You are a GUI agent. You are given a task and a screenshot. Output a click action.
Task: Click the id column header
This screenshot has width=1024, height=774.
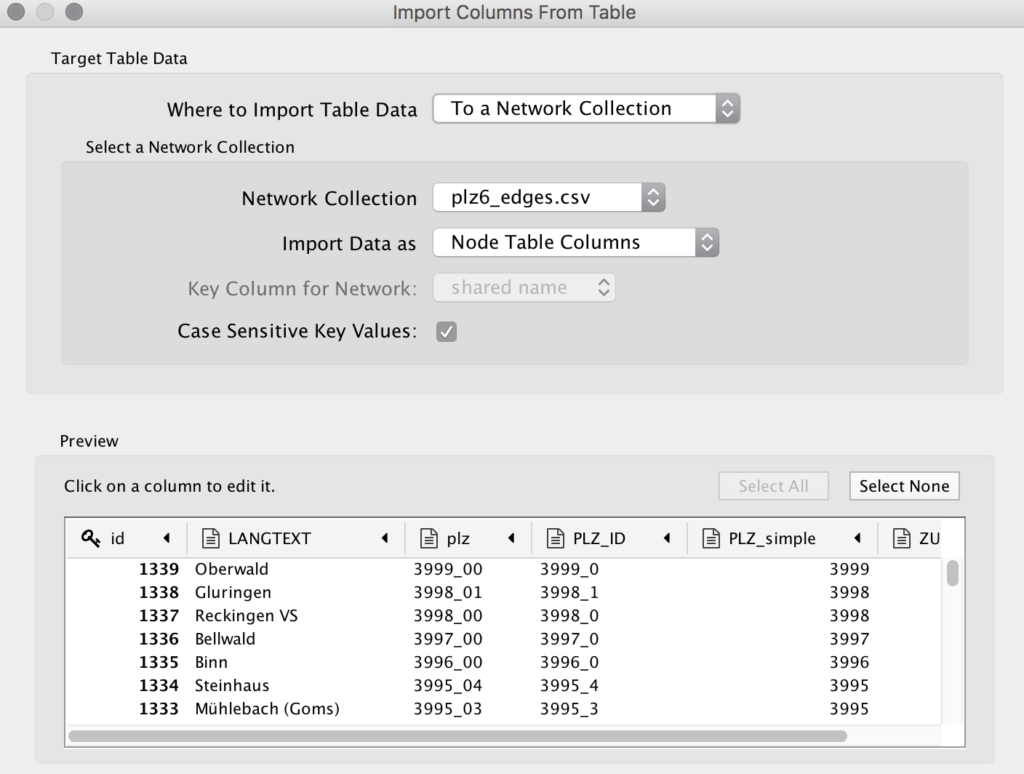coord(126,538)
